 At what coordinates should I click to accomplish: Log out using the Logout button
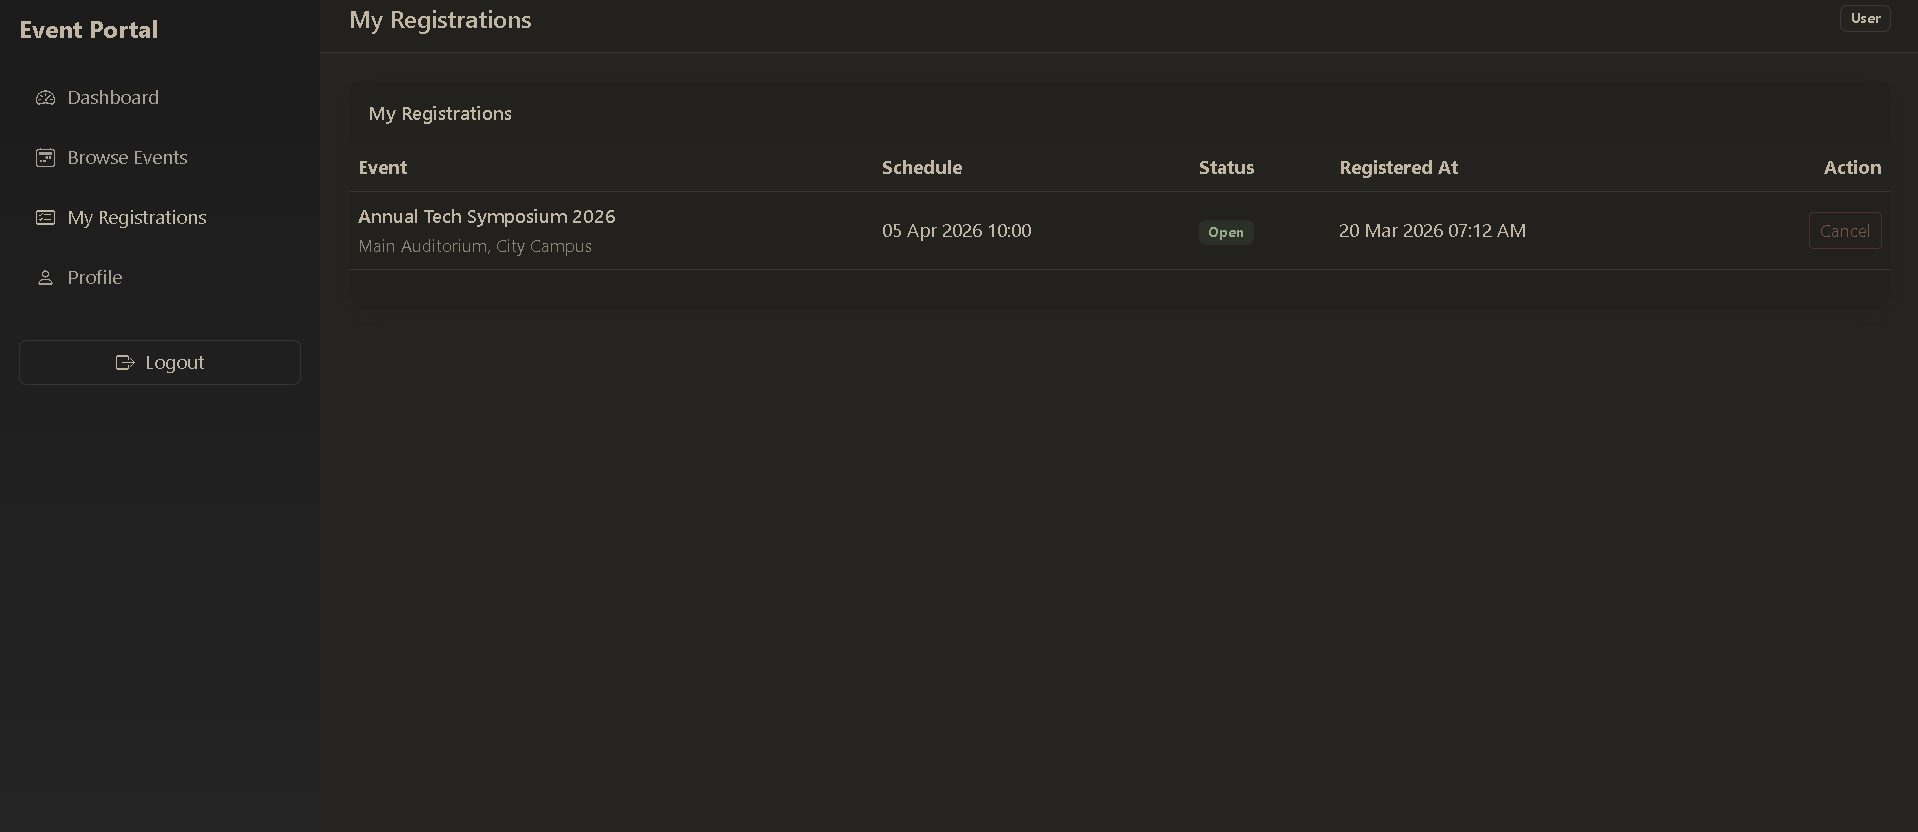click(x=160, y=362)
